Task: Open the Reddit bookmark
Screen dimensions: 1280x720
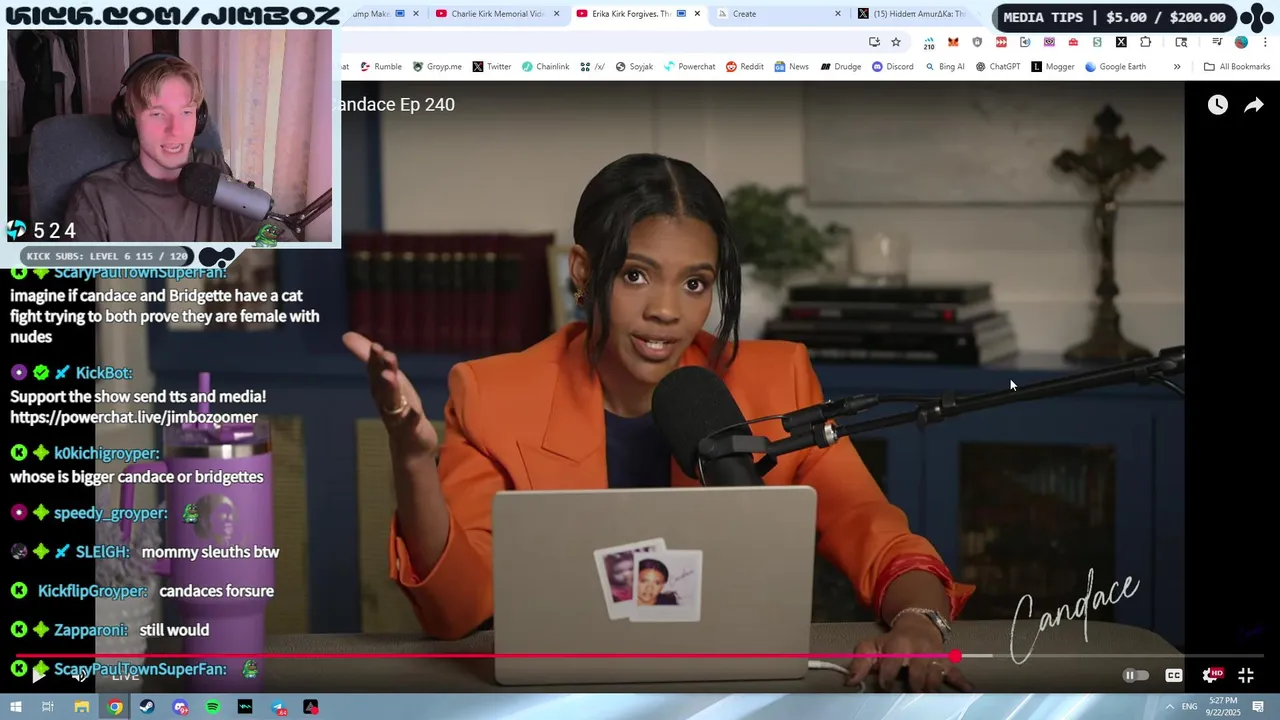Action: pos(745,67)
